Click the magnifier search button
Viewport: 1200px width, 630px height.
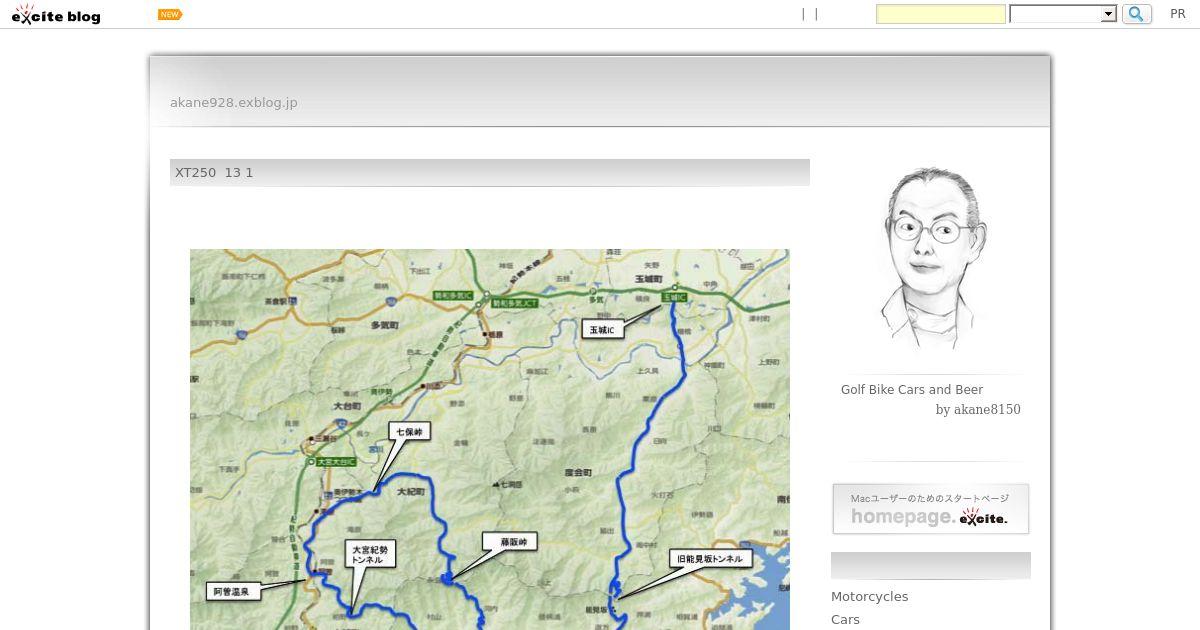click(x=1137, y=14)
